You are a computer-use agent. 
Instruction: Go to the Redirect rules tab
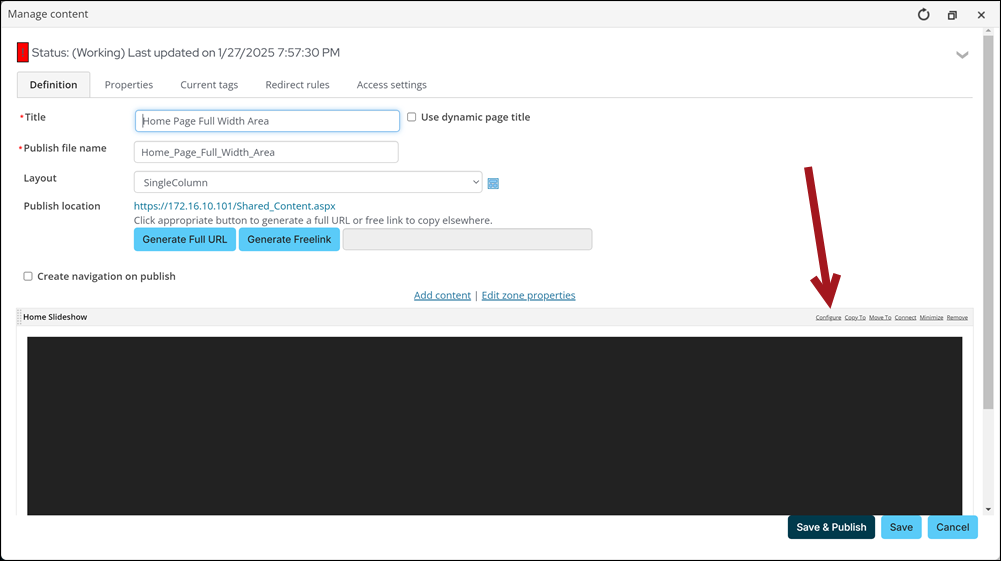point(297,85)
